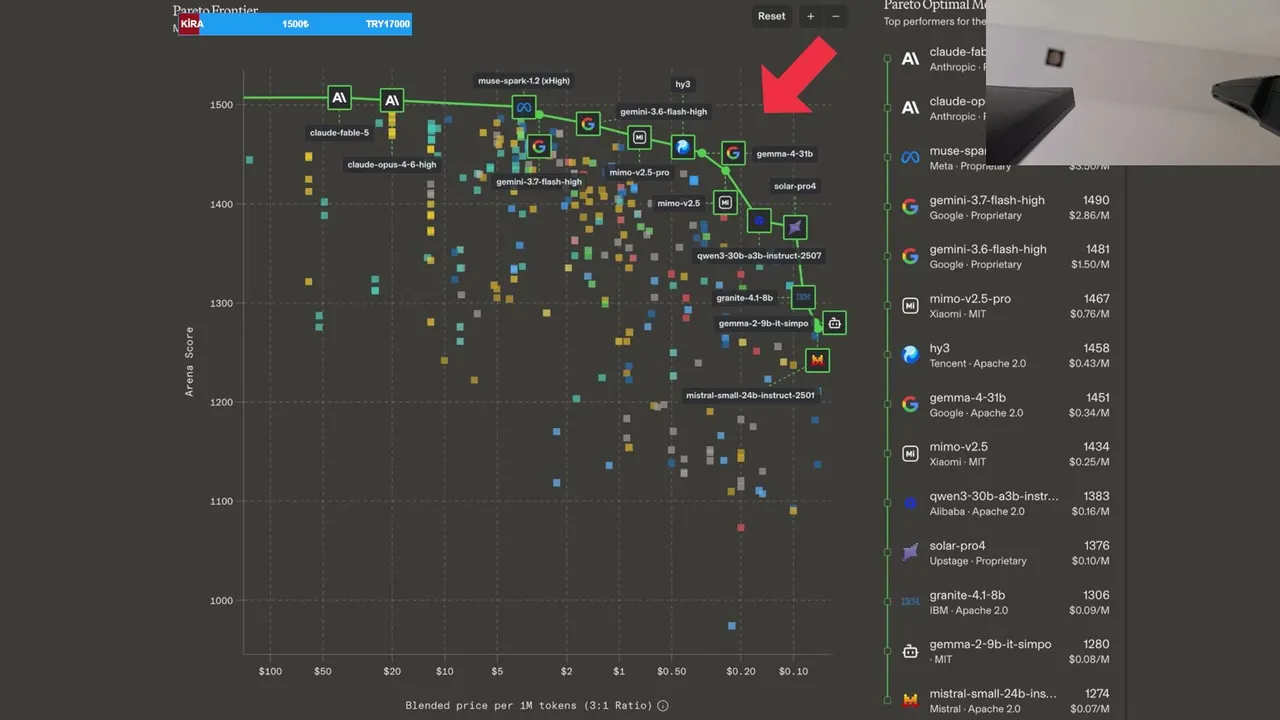Click the gemma-4-31b label on the chart
Viewport: 1280px width, 720px height.
785,154
